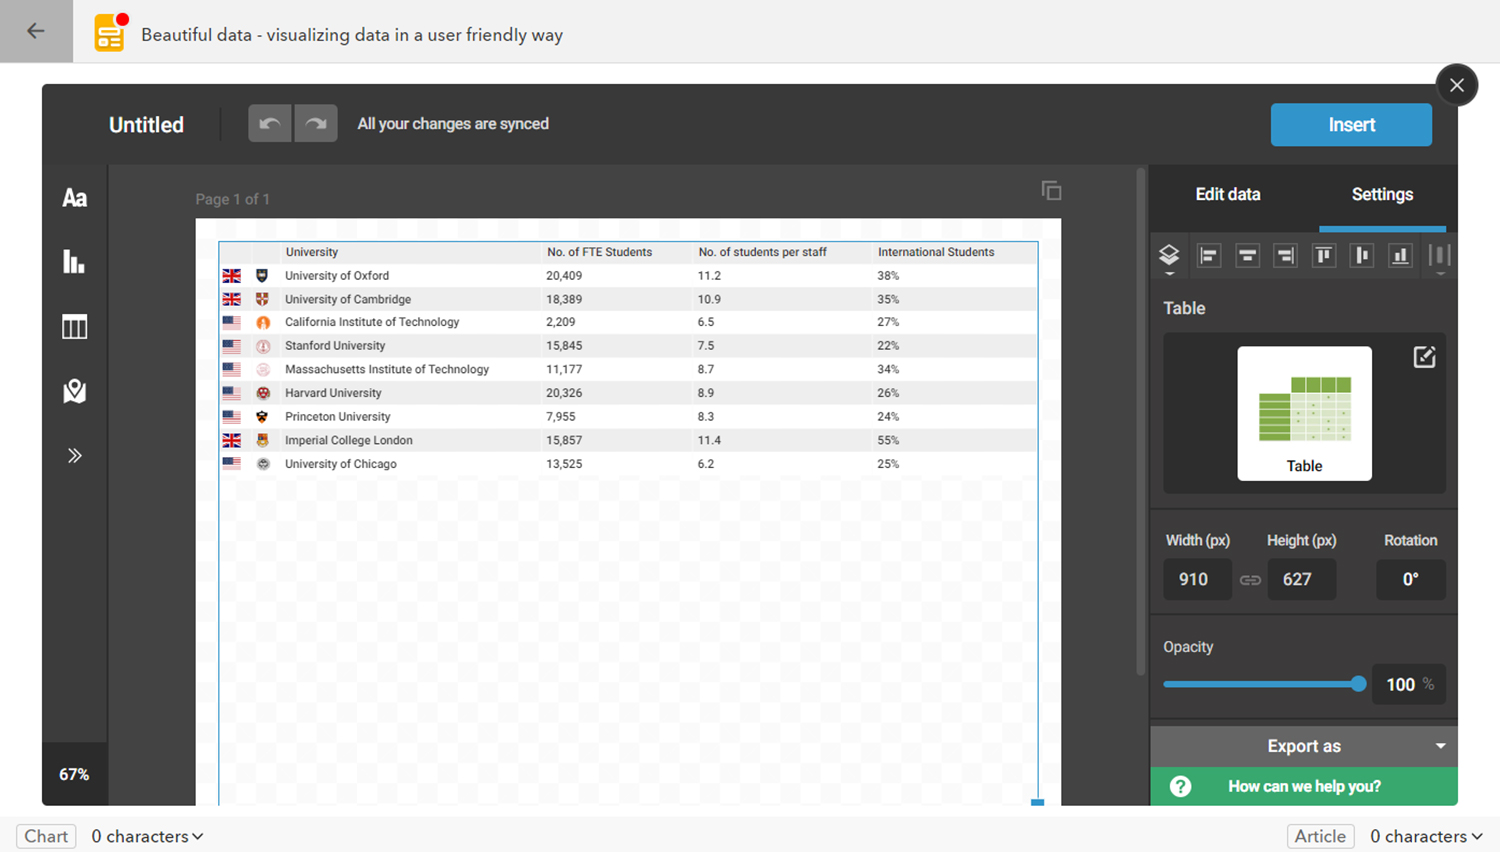Click the duplicate page icon

coord(1051,190)
